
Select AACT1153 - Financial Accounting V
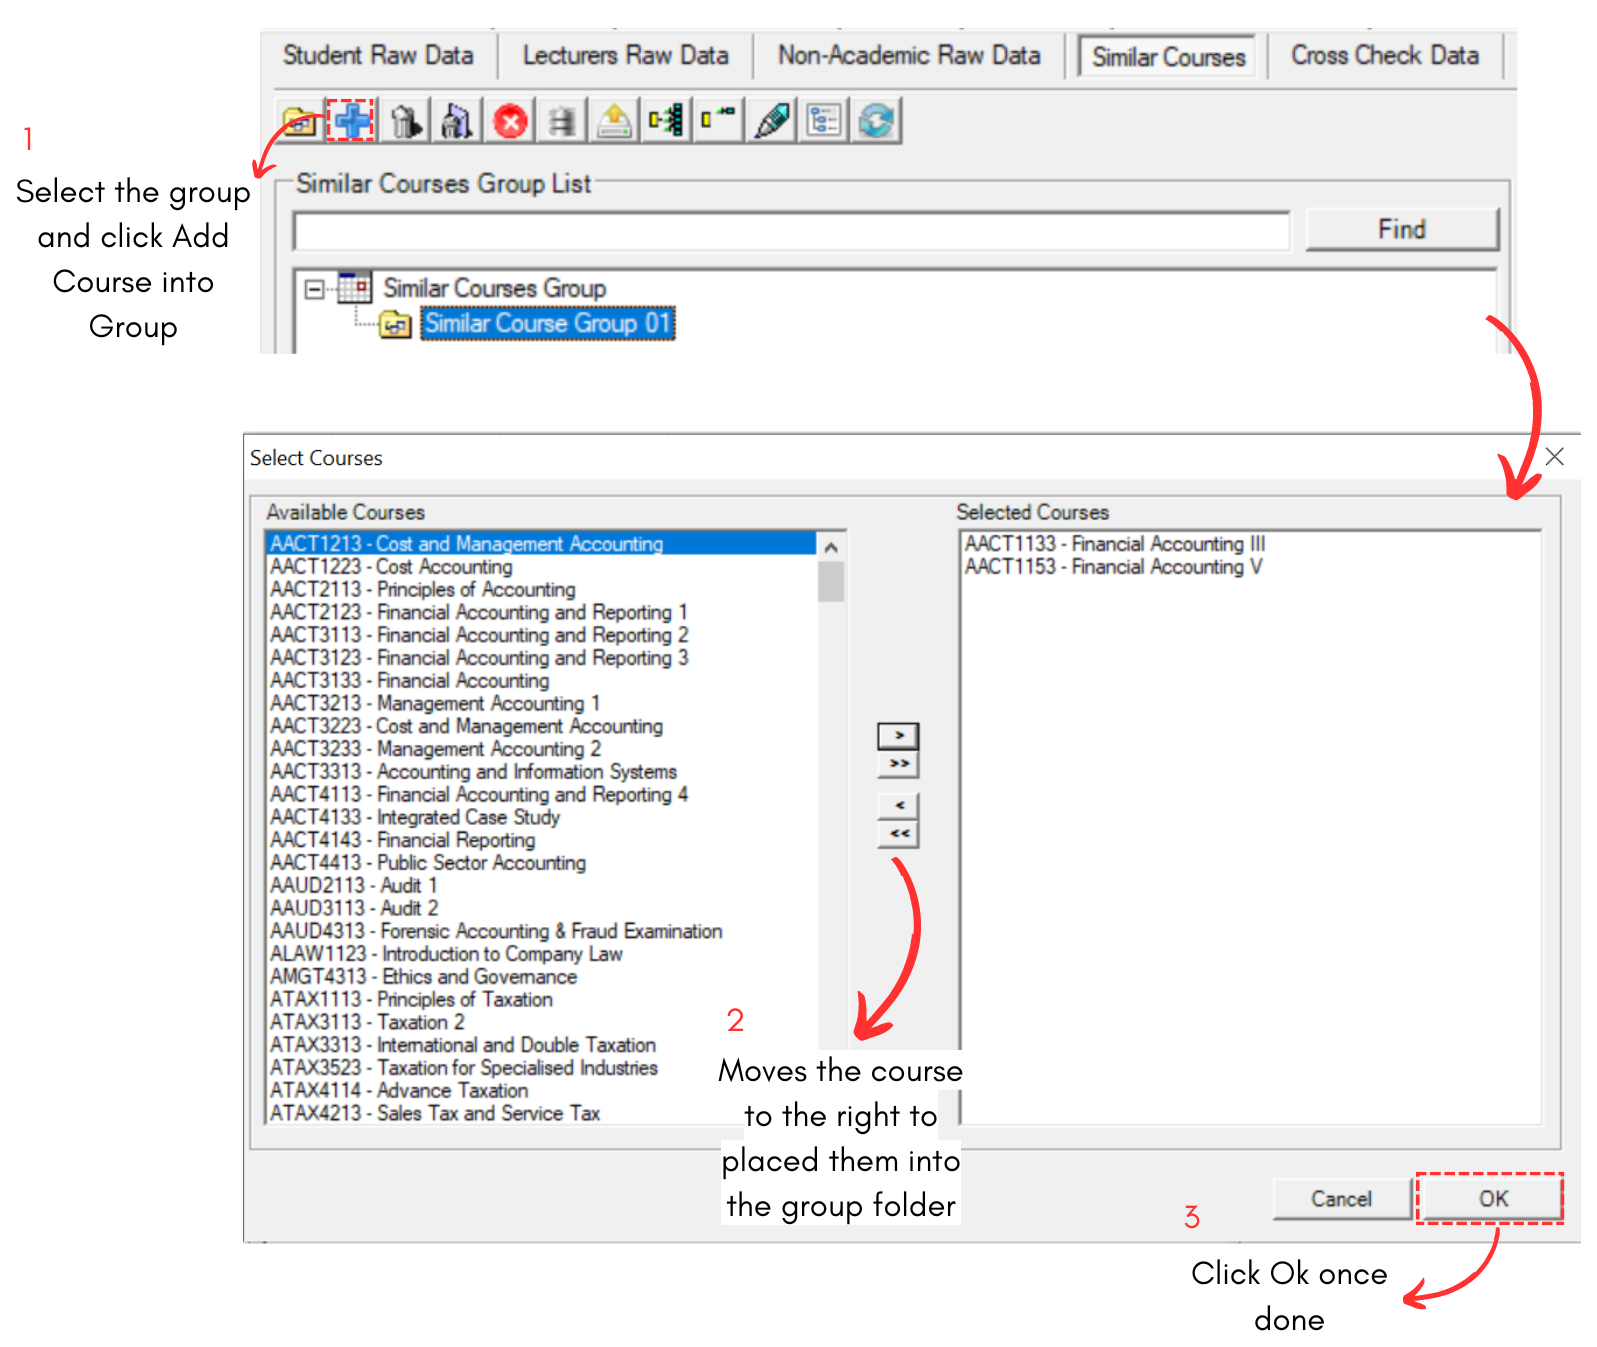pyautogui.click(x=1113, y=567)
